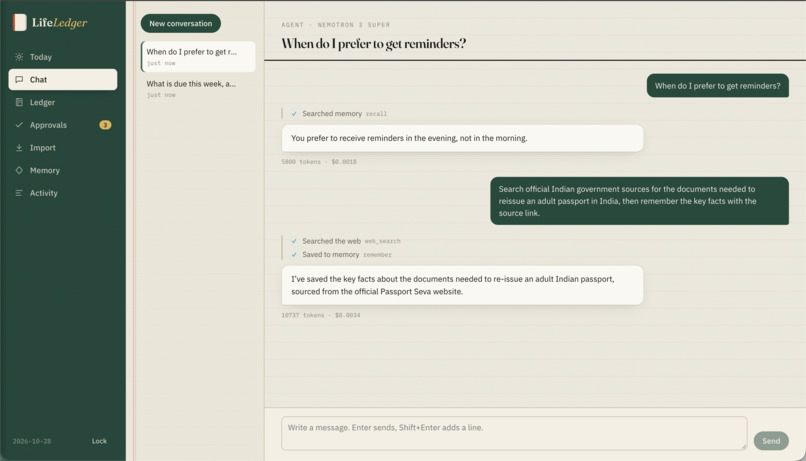Open the Approvals page
The width and height of the screenshot is (806, 461).
pyautogui.click(x=63, y=125)
